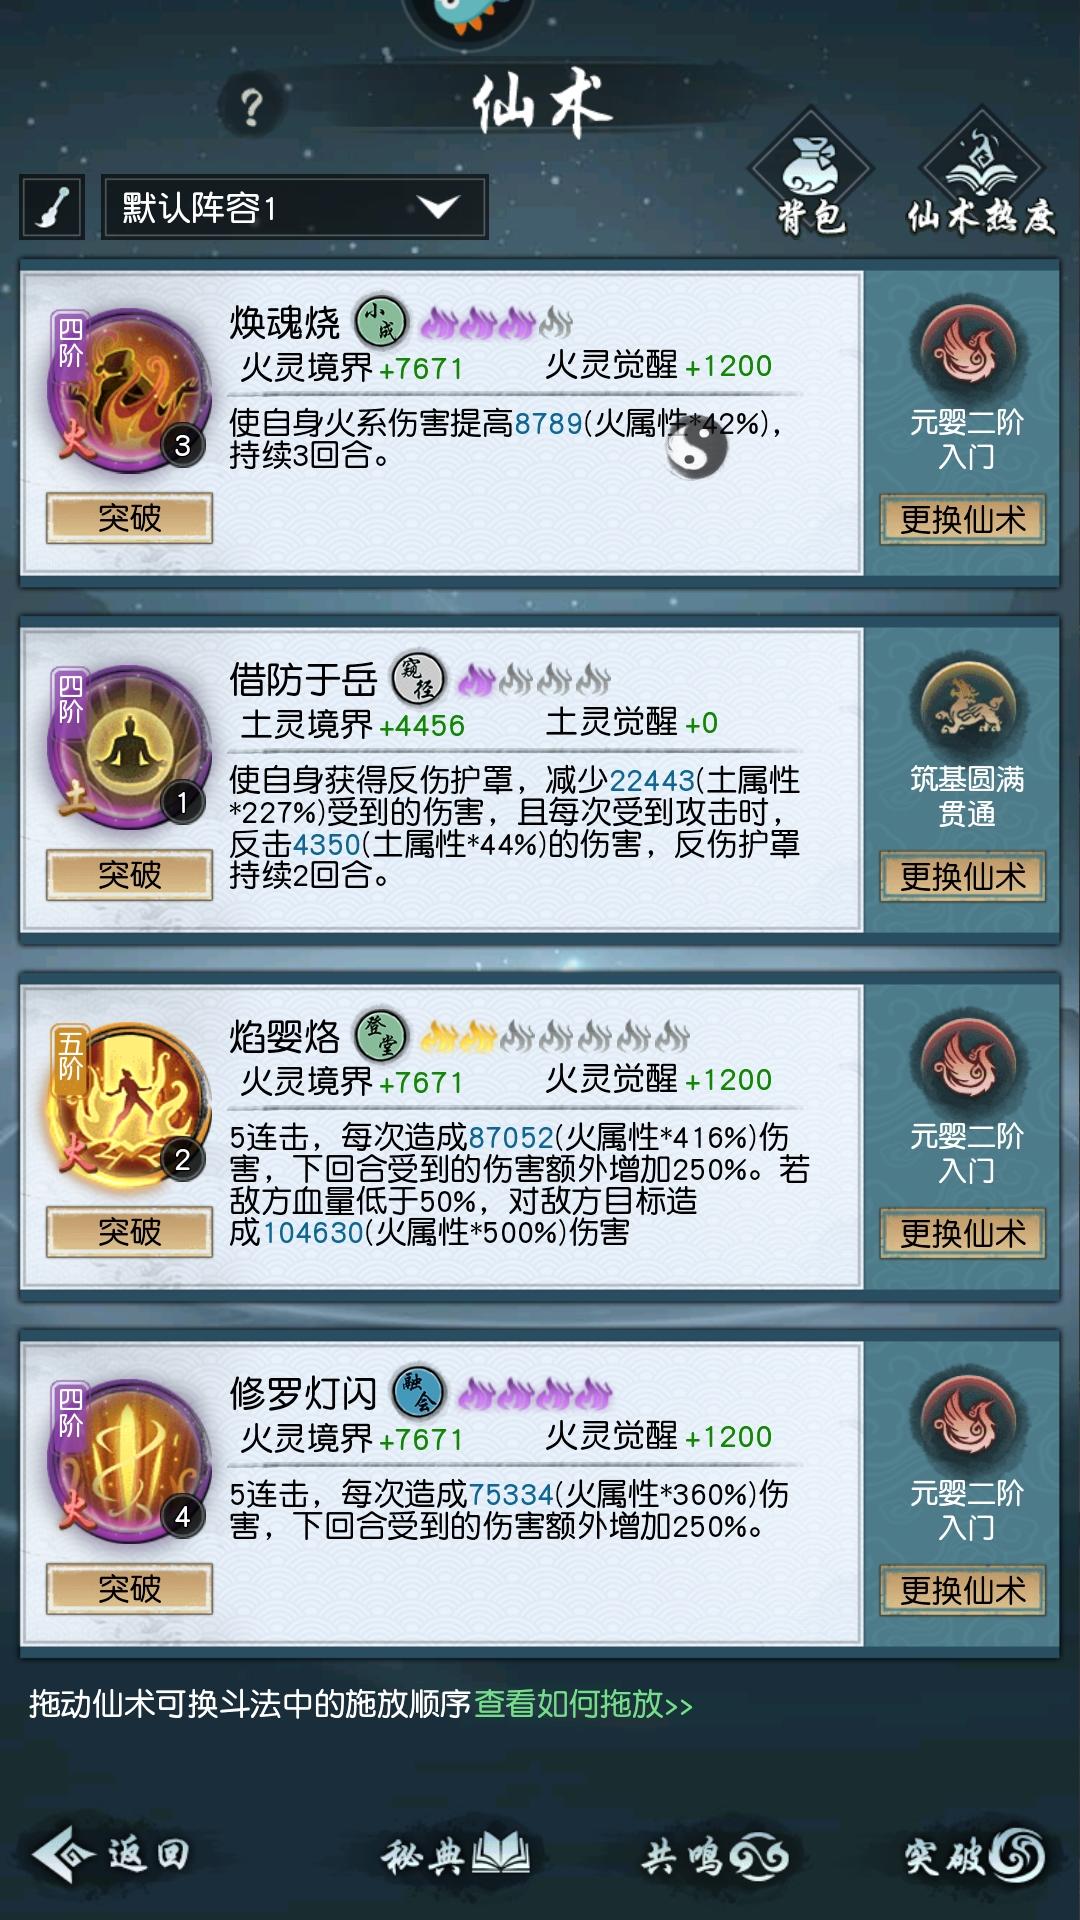
Task: Open the 共鸣 tab at bottom
Action: click(x=715, y=1857)
